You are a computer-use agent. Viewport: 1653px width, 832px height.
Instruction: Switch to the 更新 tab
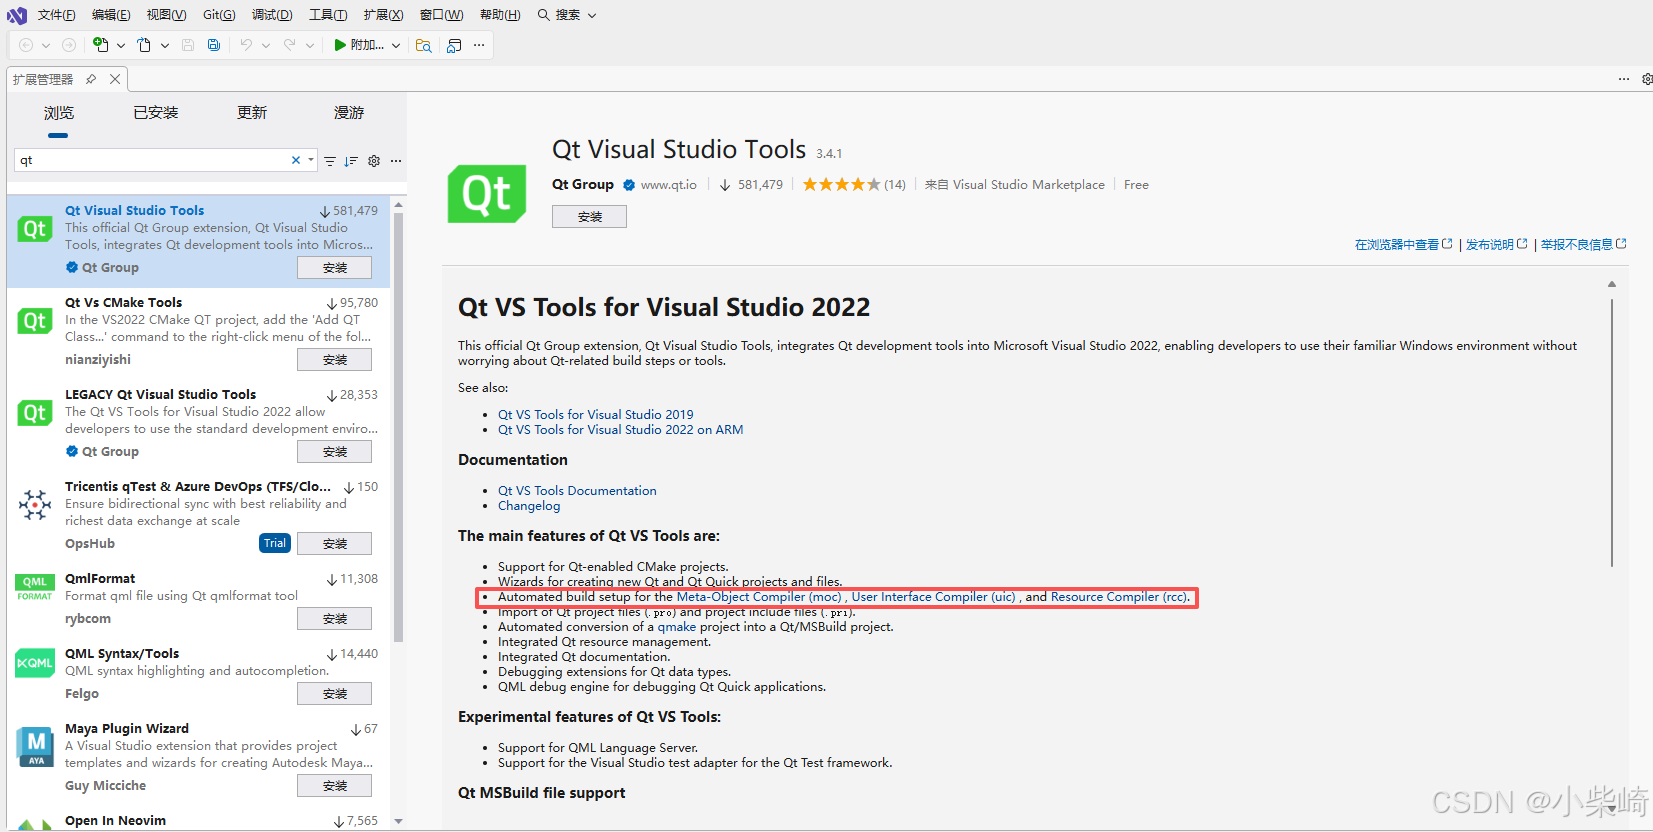tap(252, 113)
